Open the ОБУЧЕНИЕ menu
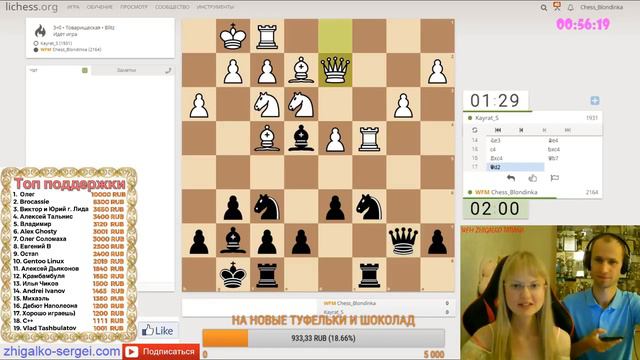Viewport: 640px width, 360px height. [x=99, y=7]
